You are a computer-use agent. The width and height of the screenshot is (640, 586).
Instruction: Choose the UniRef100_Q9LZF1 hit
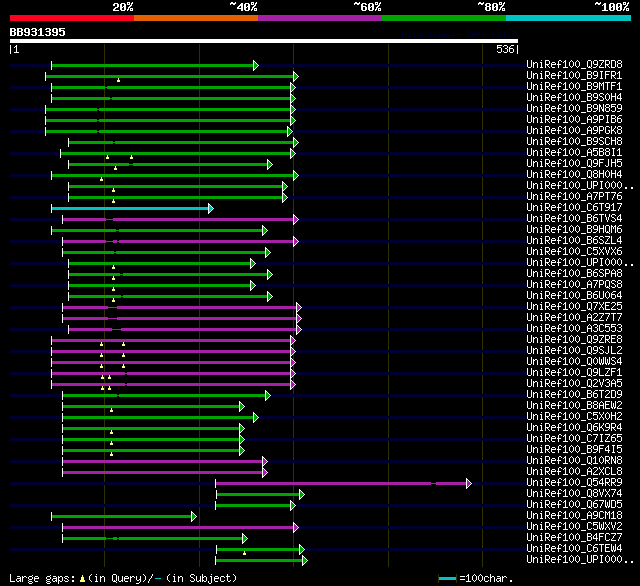pyautogui.click(x=574, y=373)
